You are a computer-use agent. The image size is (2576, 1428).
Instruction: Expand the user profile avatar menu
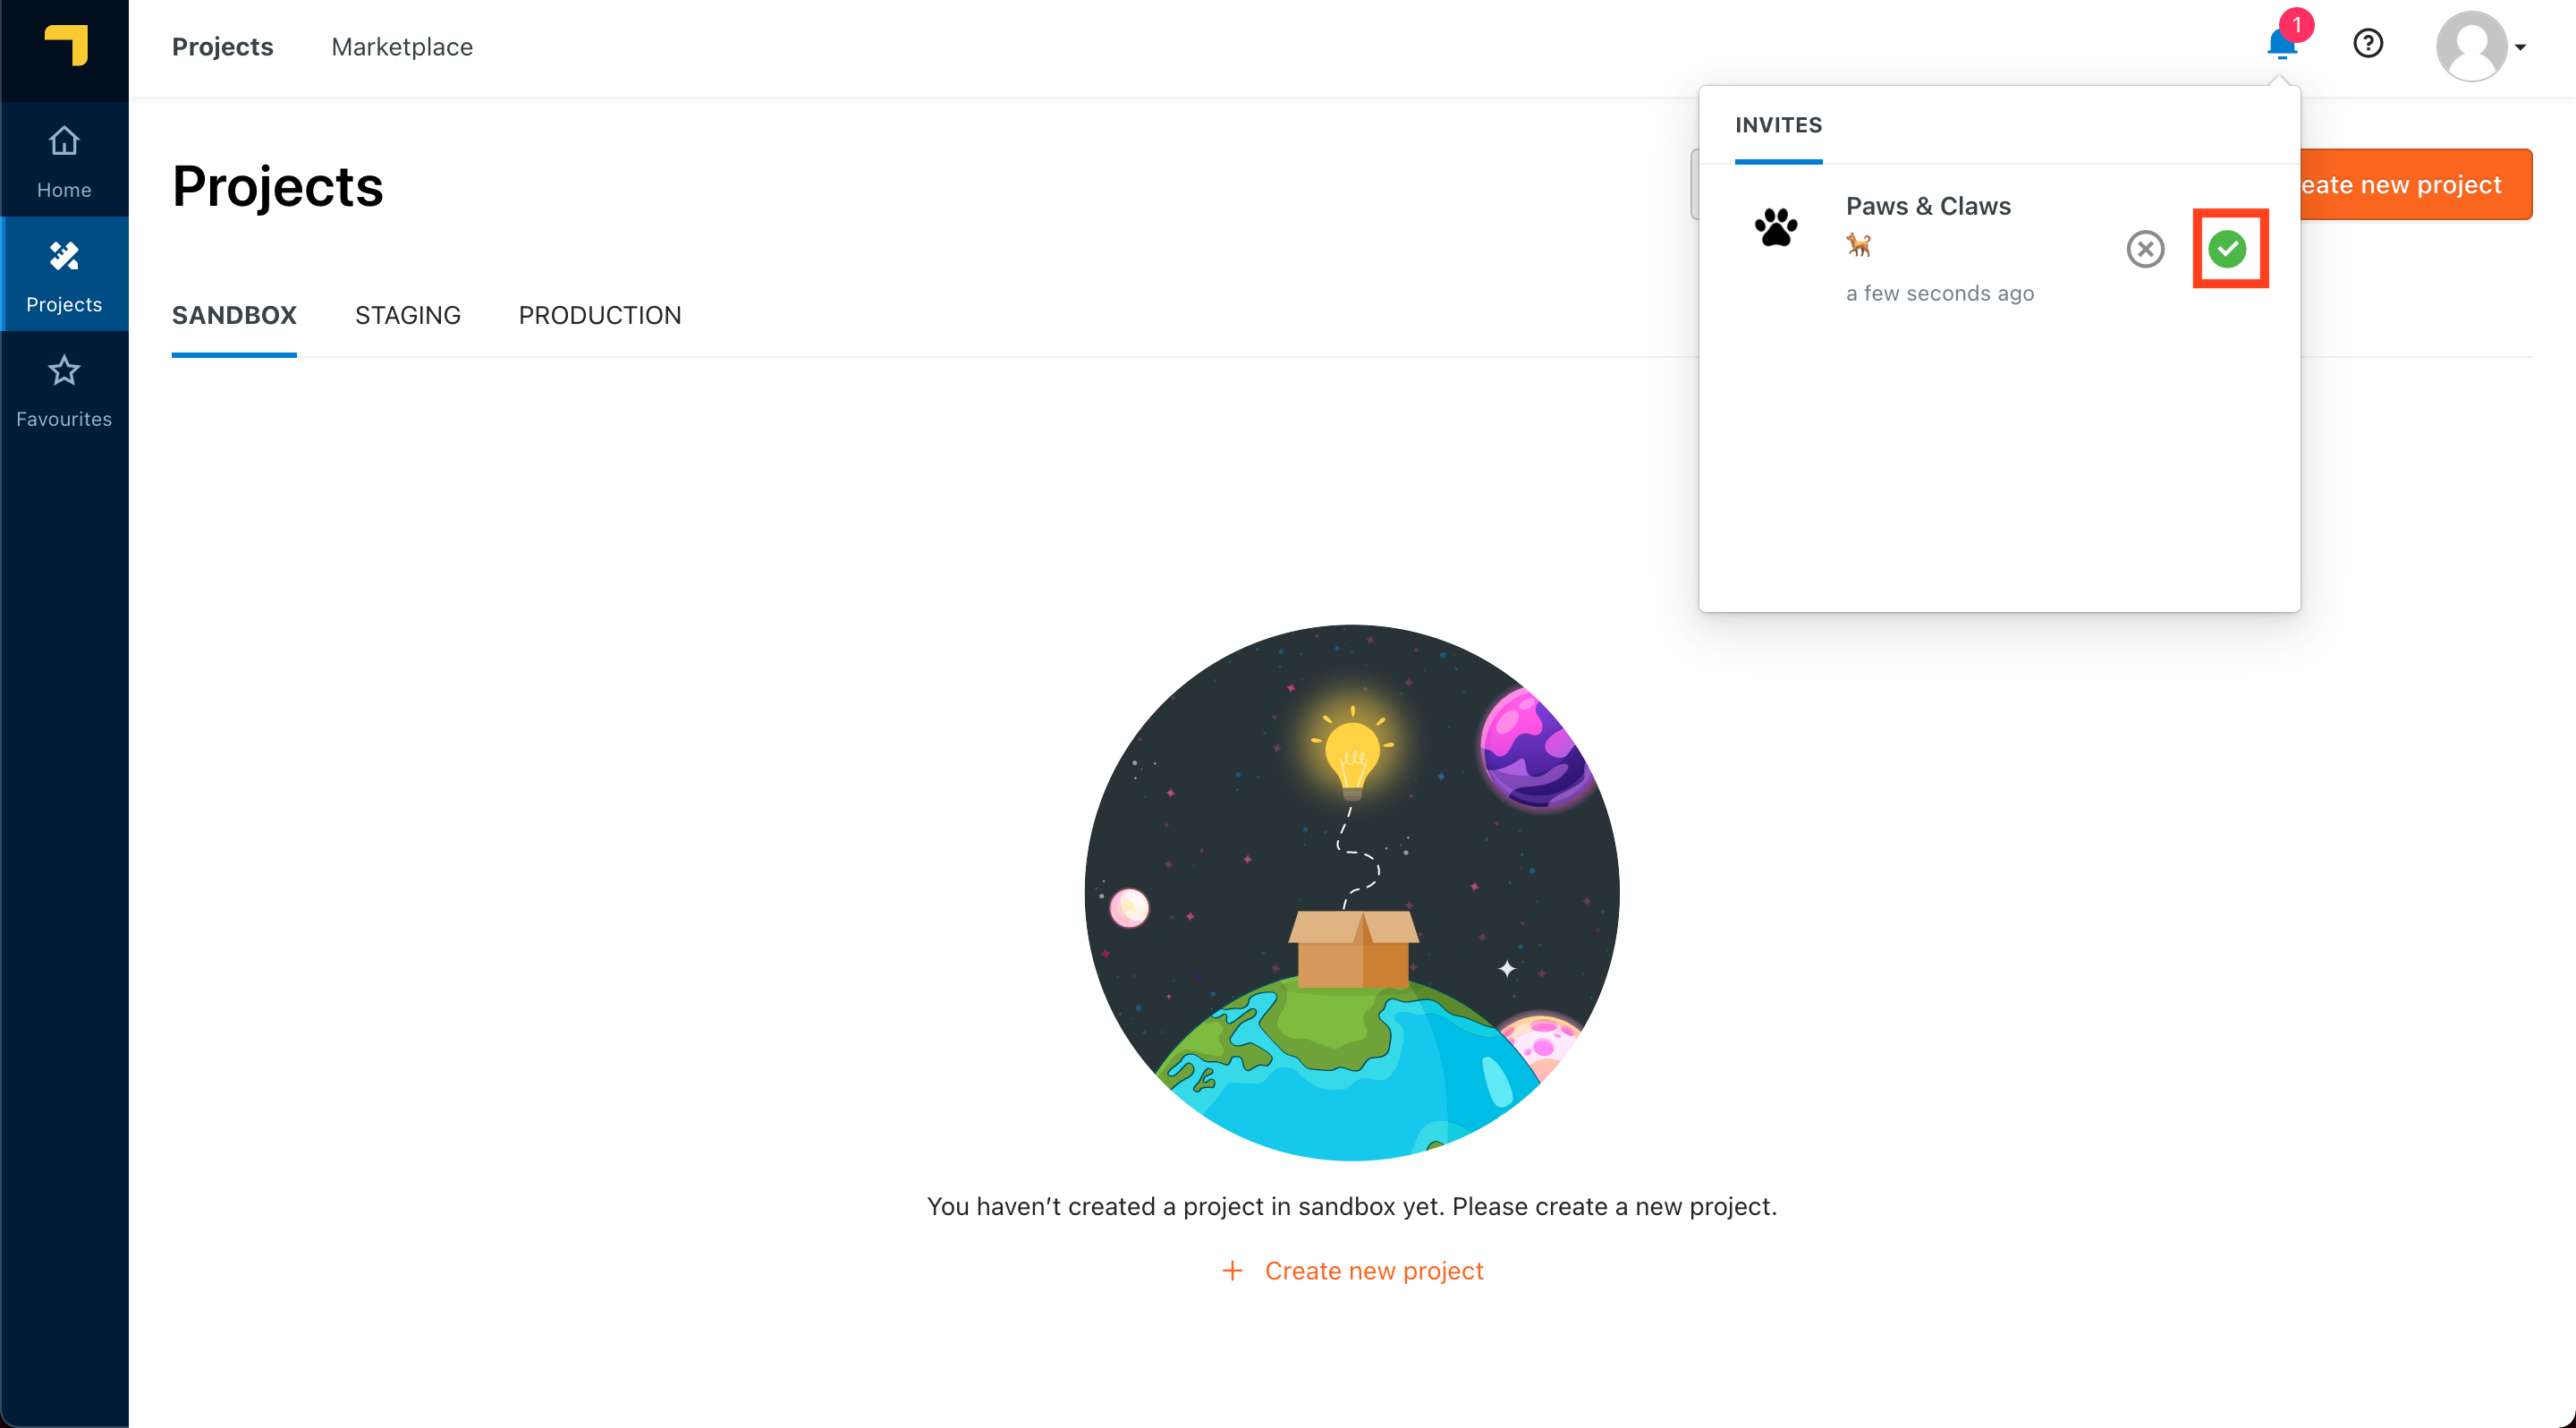[x=2471, y=46]
